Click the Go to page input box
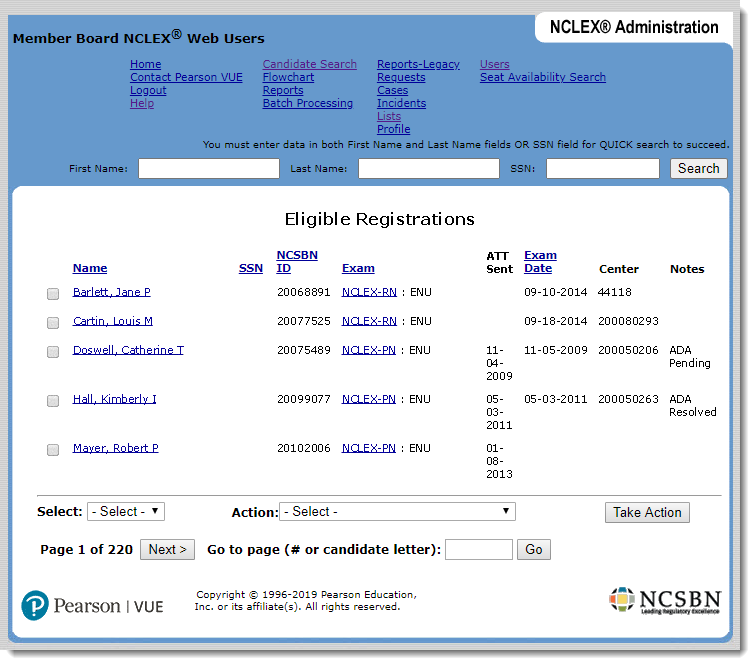Image resolution: width=755 pixels, height=665 pixels. coord(479,549)
